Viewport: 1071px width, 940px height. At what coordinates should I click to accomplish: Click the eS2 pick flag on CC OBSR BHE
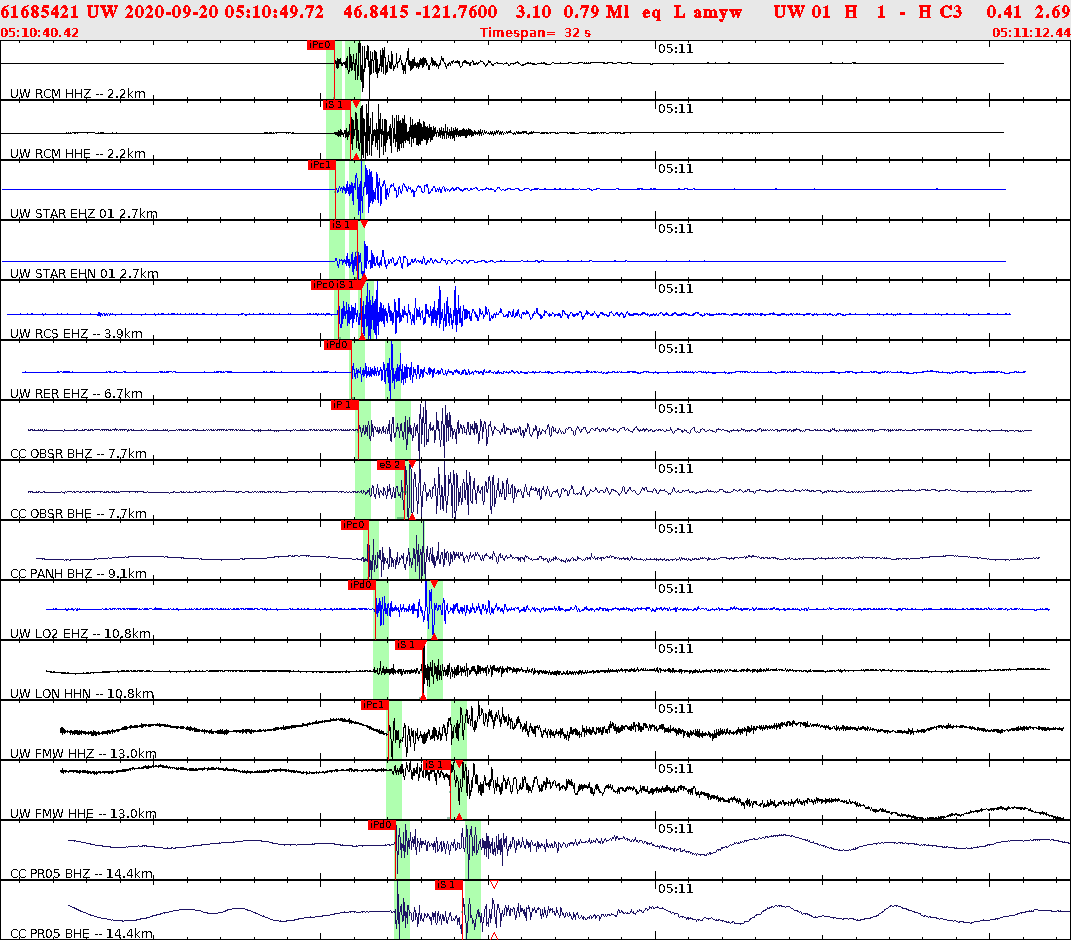(x=390, y=464)
